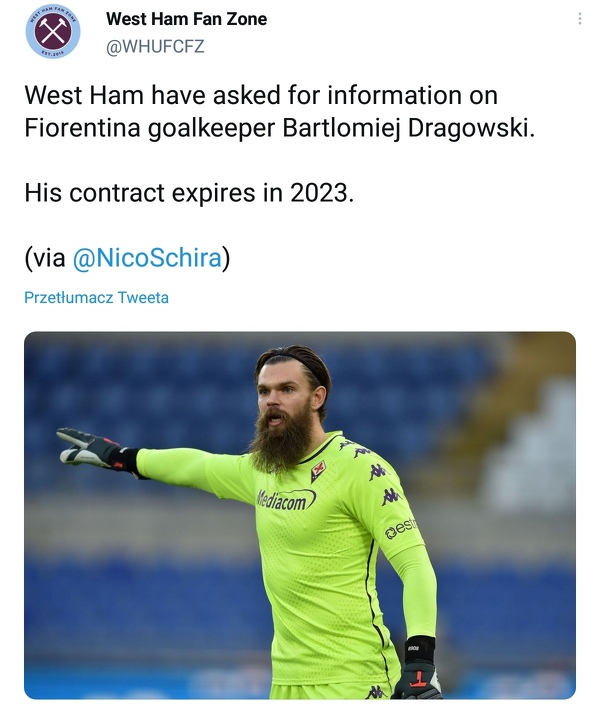
Task: Open the goalkeeper photo attached to tweet
Action: pos(300,515)
